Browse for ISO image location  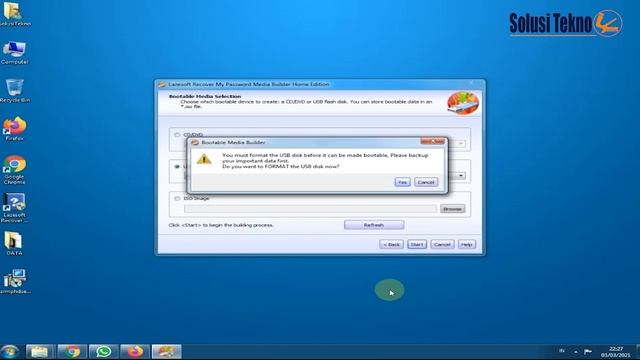click(452, 209)
